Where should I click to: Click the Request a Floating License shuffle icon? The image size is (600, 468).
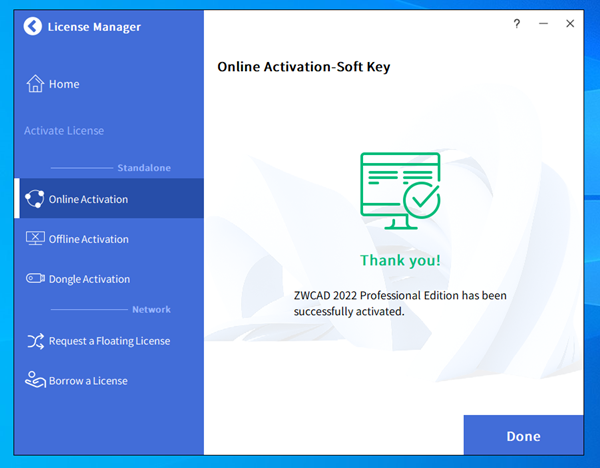tap(35, 341)
